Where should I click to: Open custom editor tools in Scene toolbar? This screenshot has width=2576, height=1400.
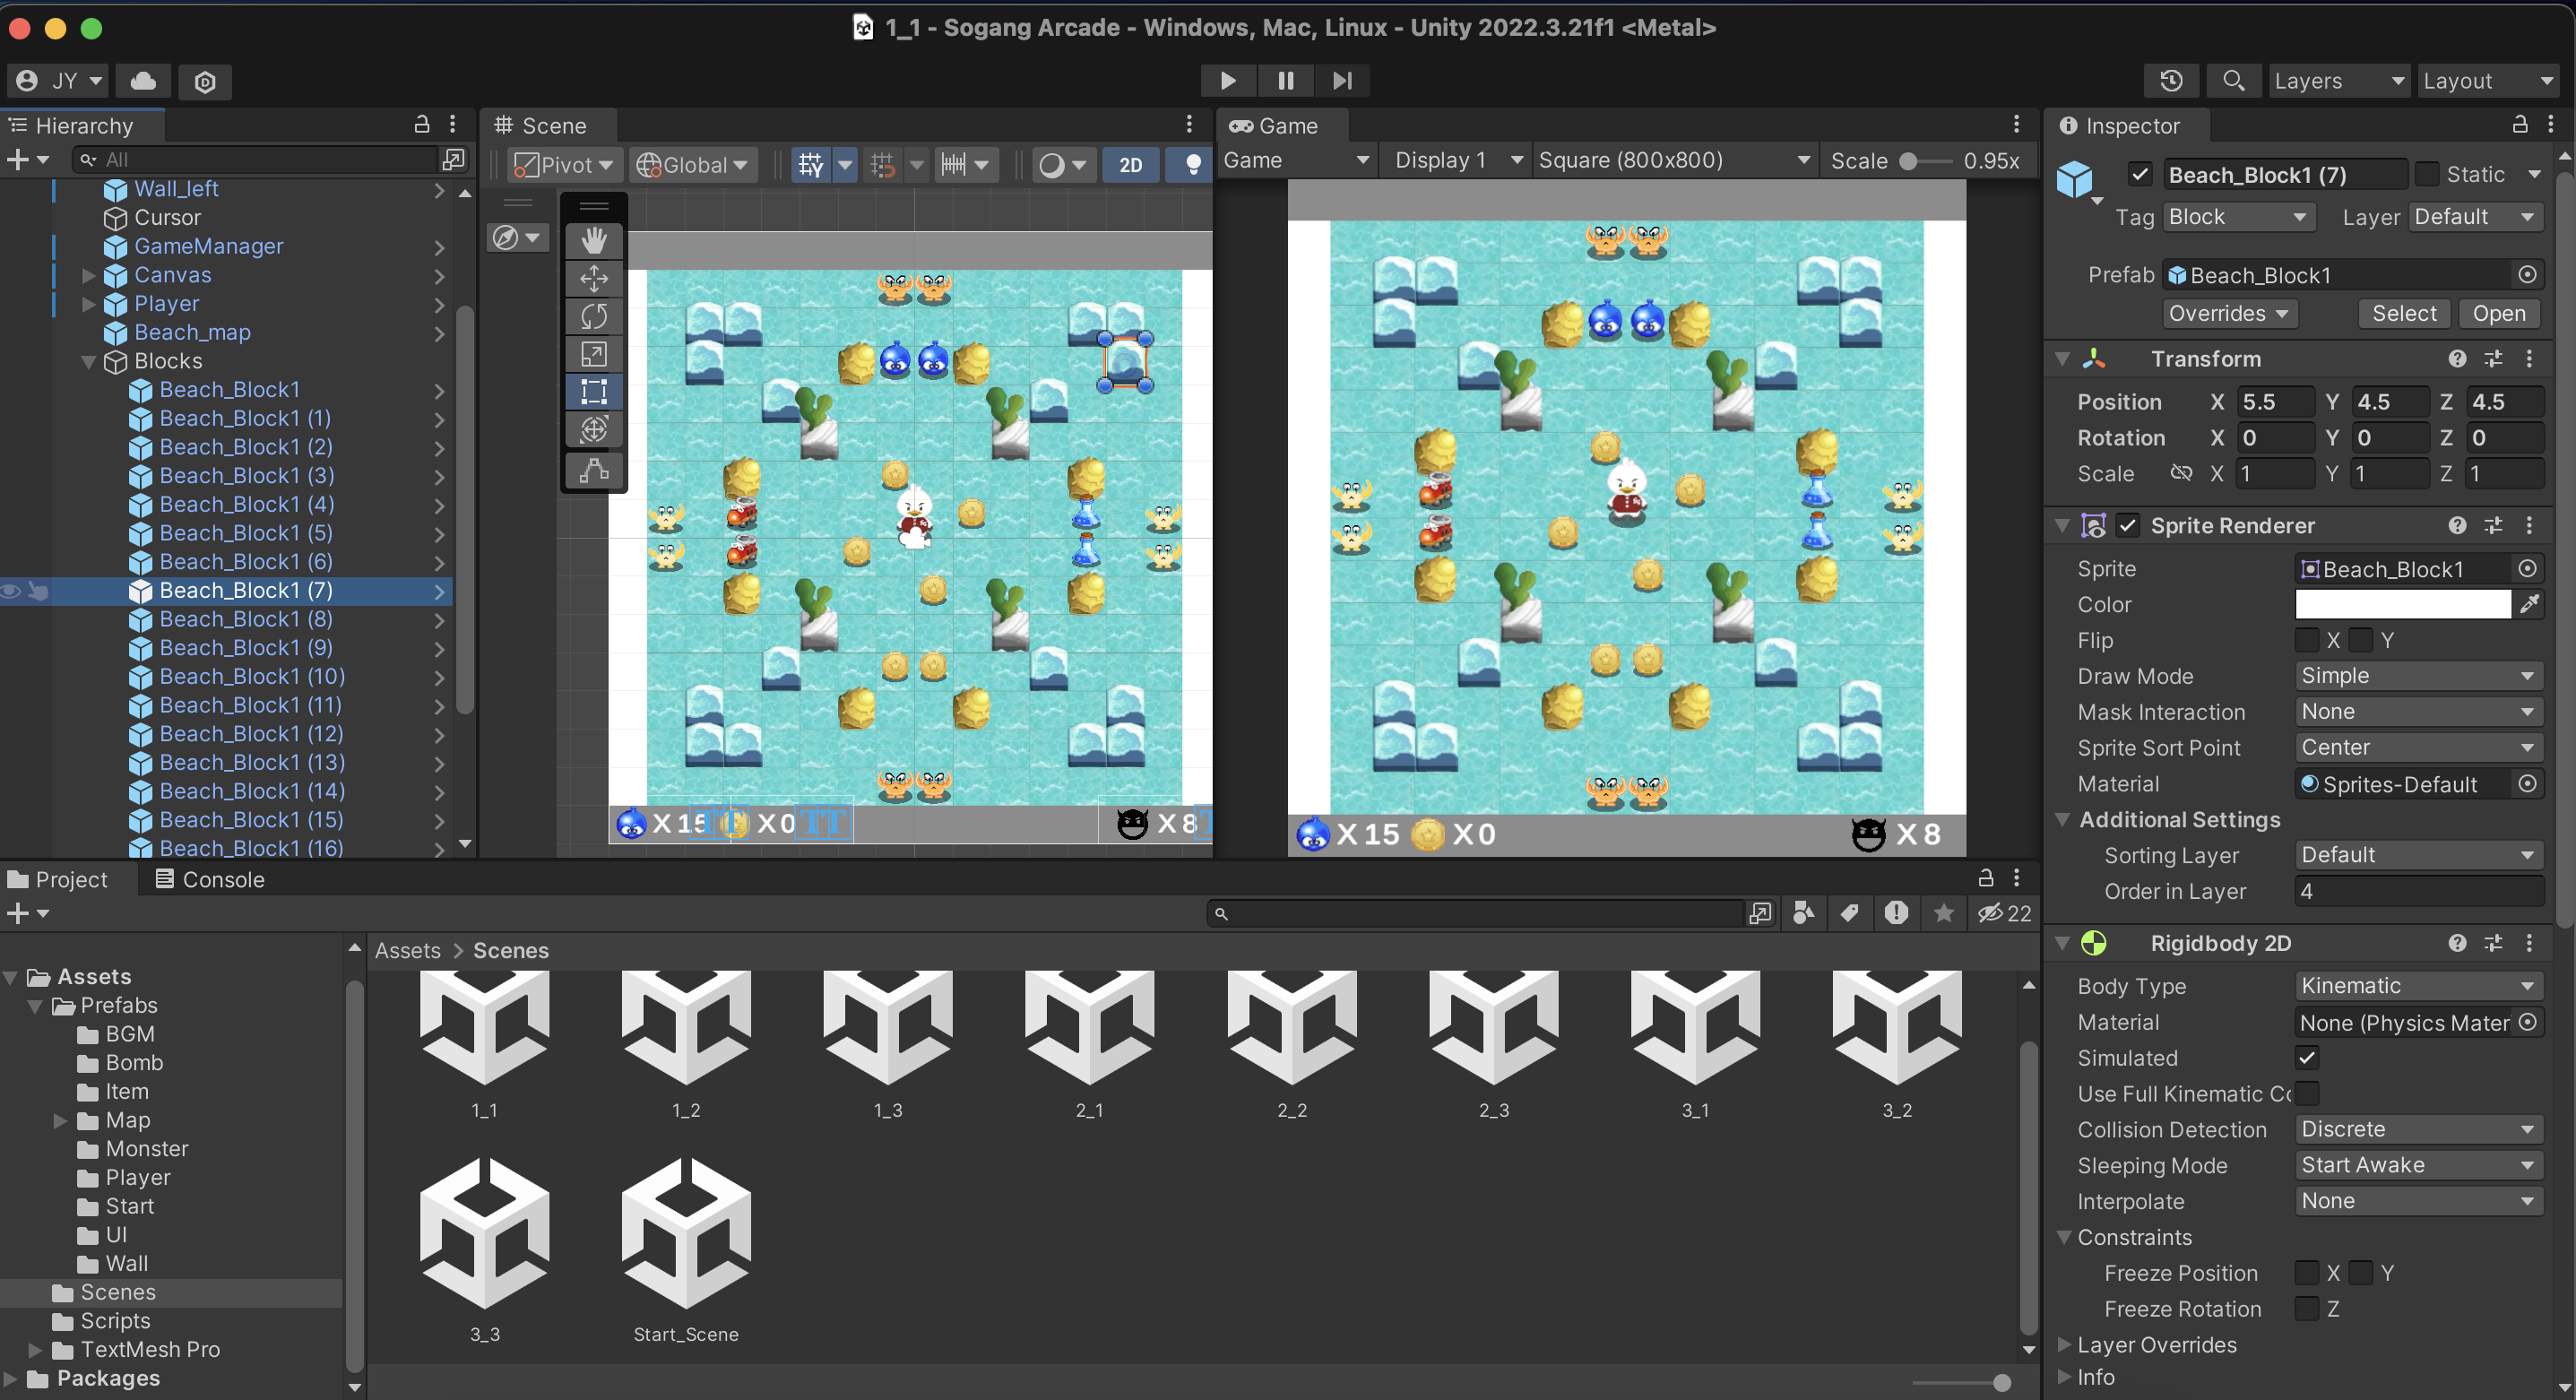594,470
